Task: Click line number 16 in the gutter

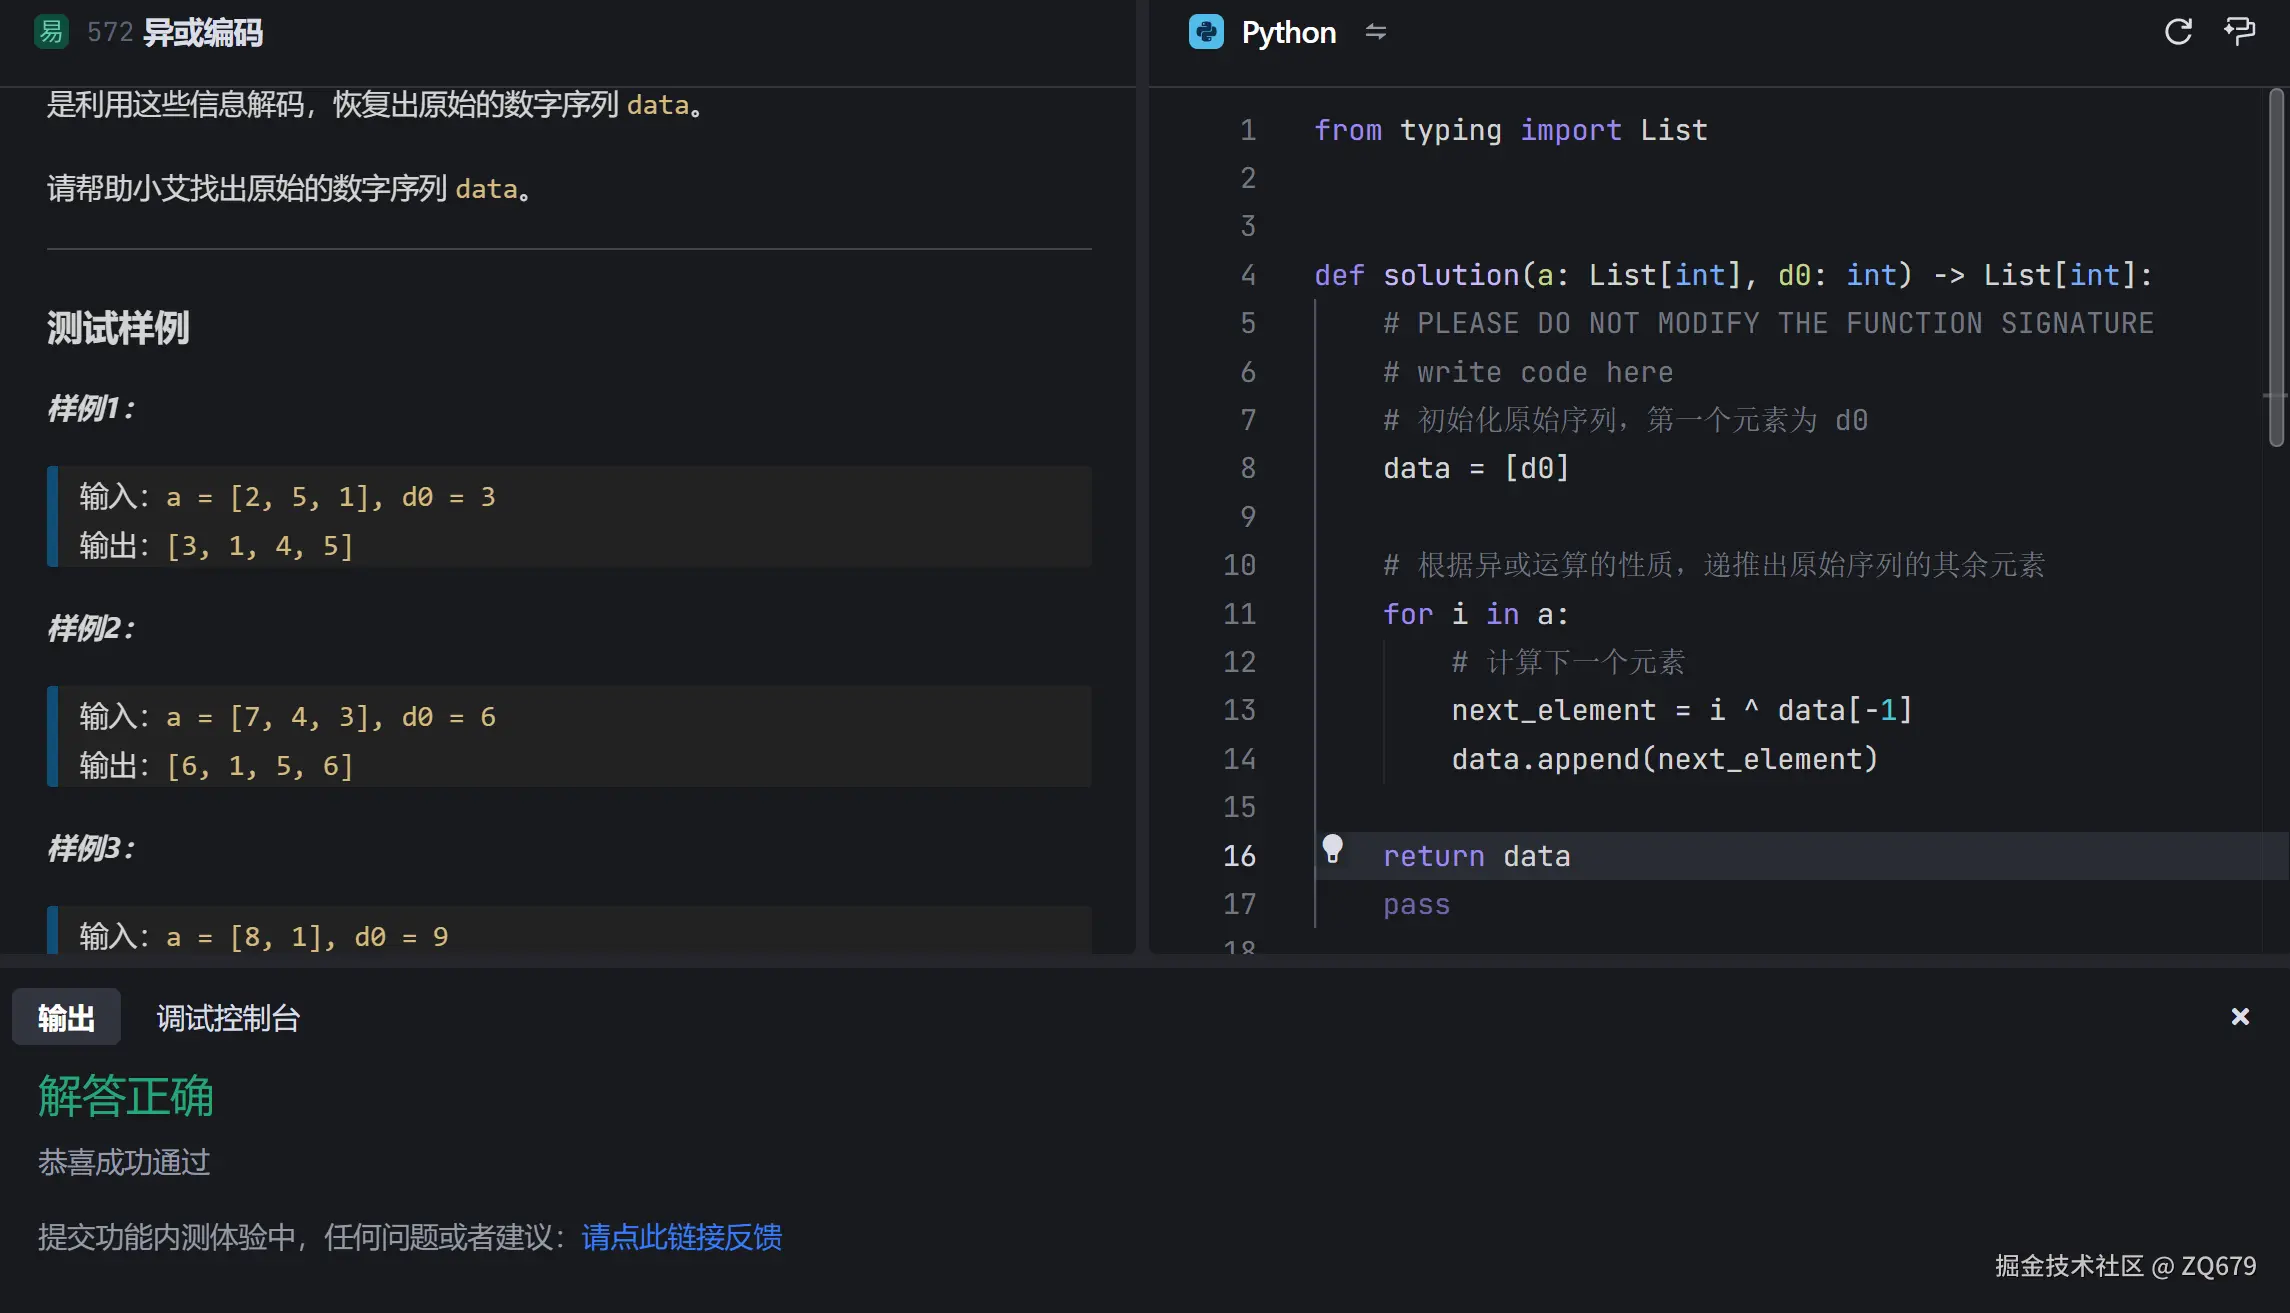Action: 1239,856
